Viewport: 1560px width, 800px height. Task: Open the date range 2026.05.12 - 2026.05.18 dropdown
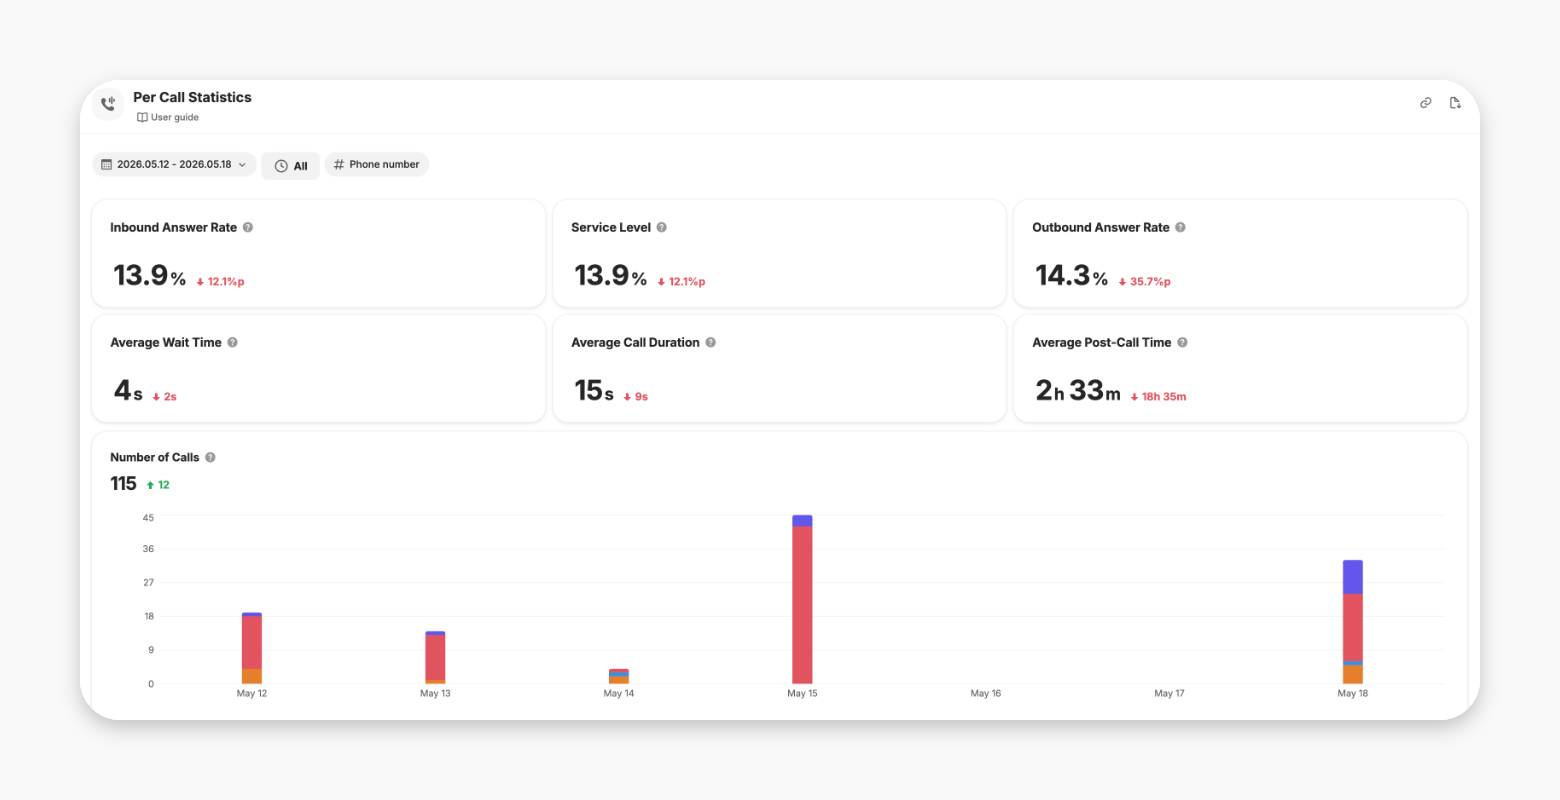pos(174,164)
